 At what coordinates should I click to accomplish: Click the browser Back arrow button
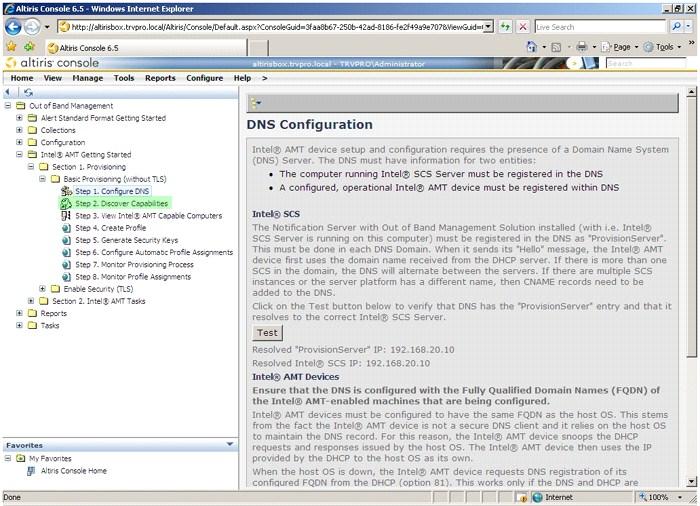pyautogui.click(x=13, y=27)
